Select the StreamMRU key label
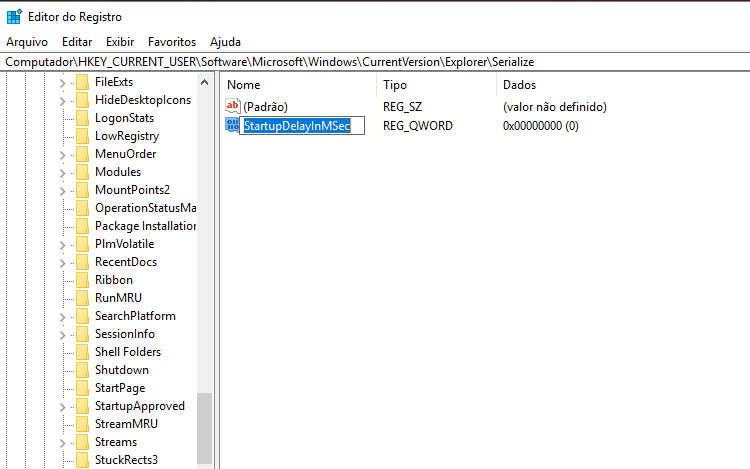 click(x=126, y=424)
